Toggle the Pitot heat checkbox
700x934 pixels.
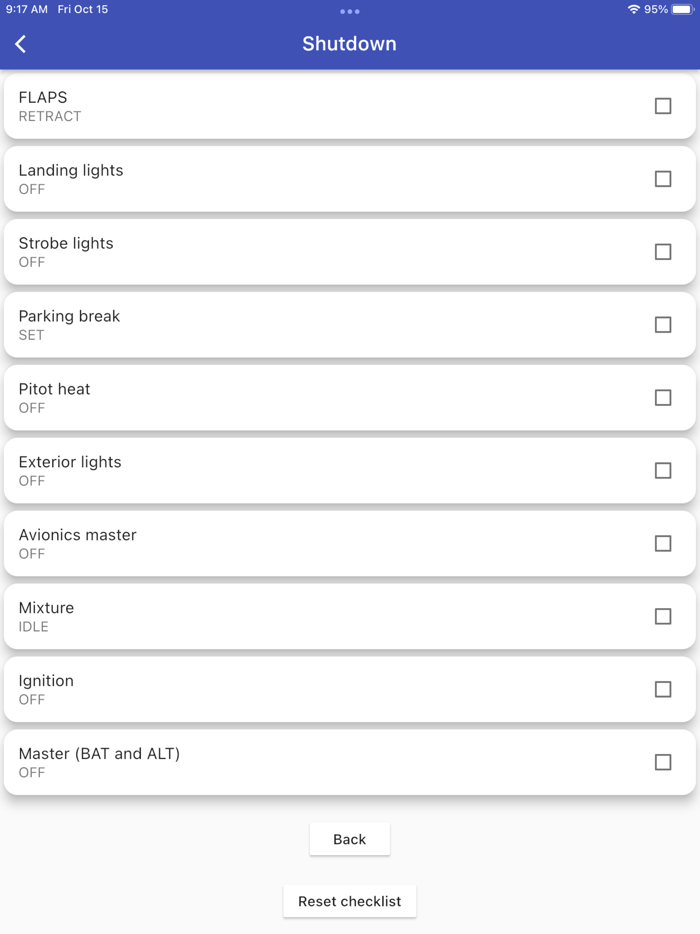[x=663, y=398]
